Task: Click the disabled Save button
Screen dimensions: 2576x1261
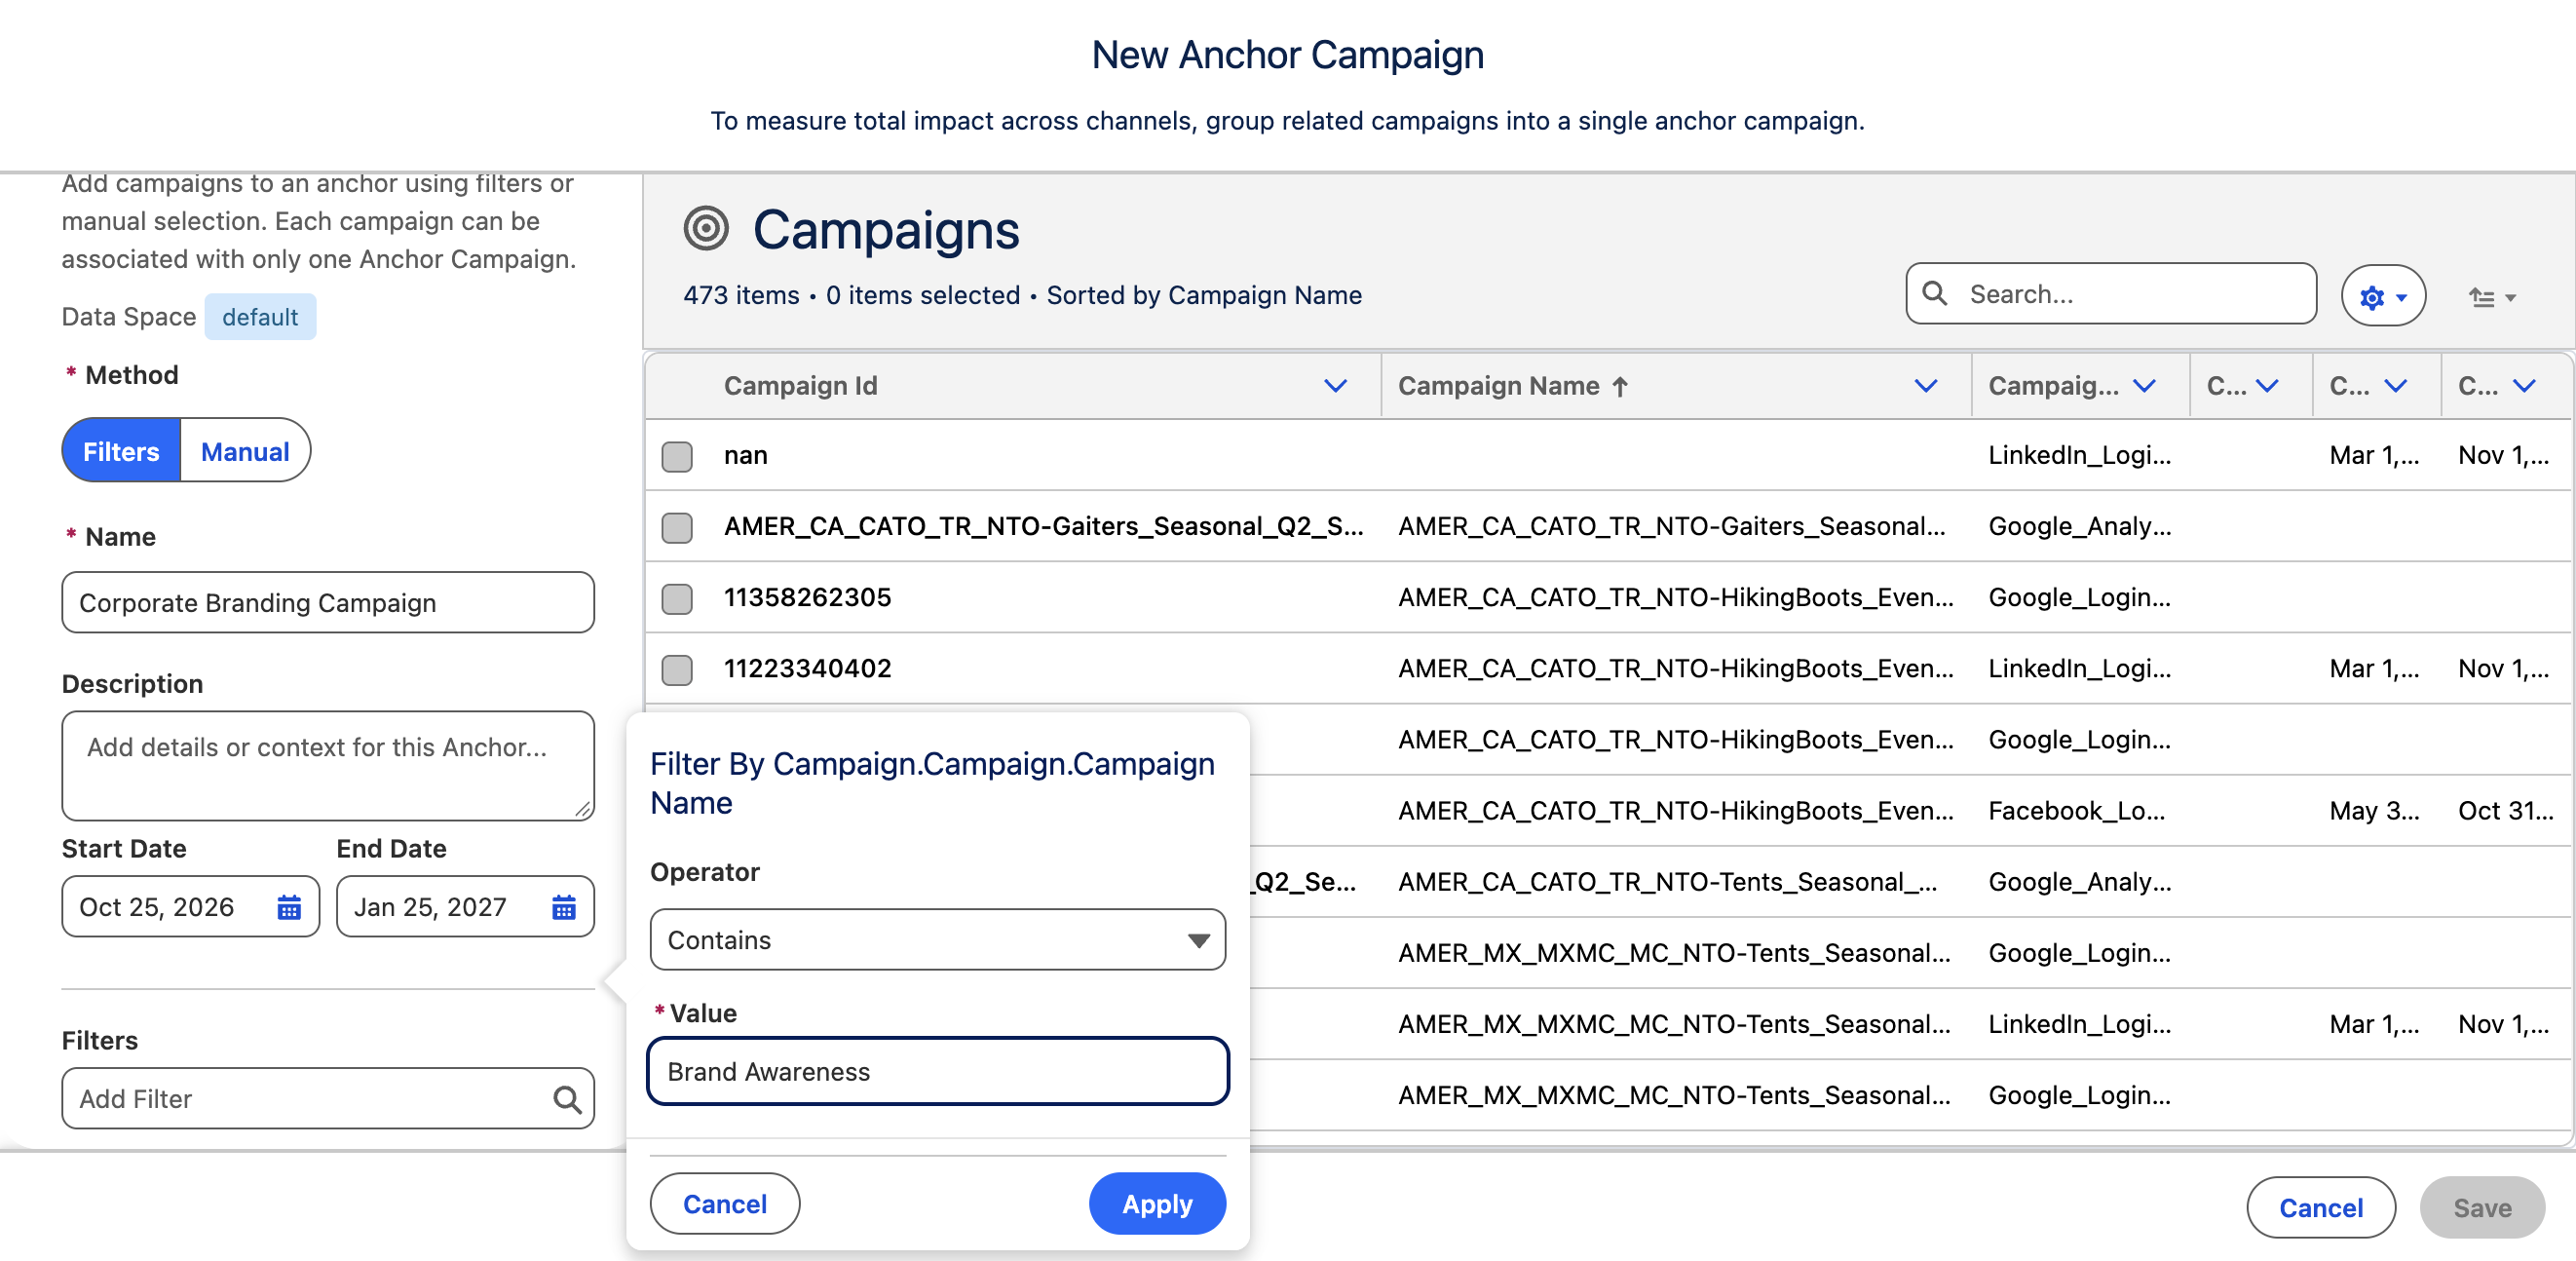Action: [2482, 1208]
